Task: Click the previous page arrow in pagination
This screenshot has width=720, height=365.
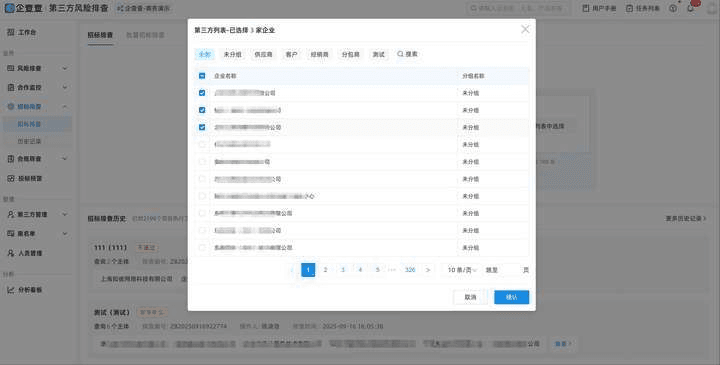Action: [292, 270]
